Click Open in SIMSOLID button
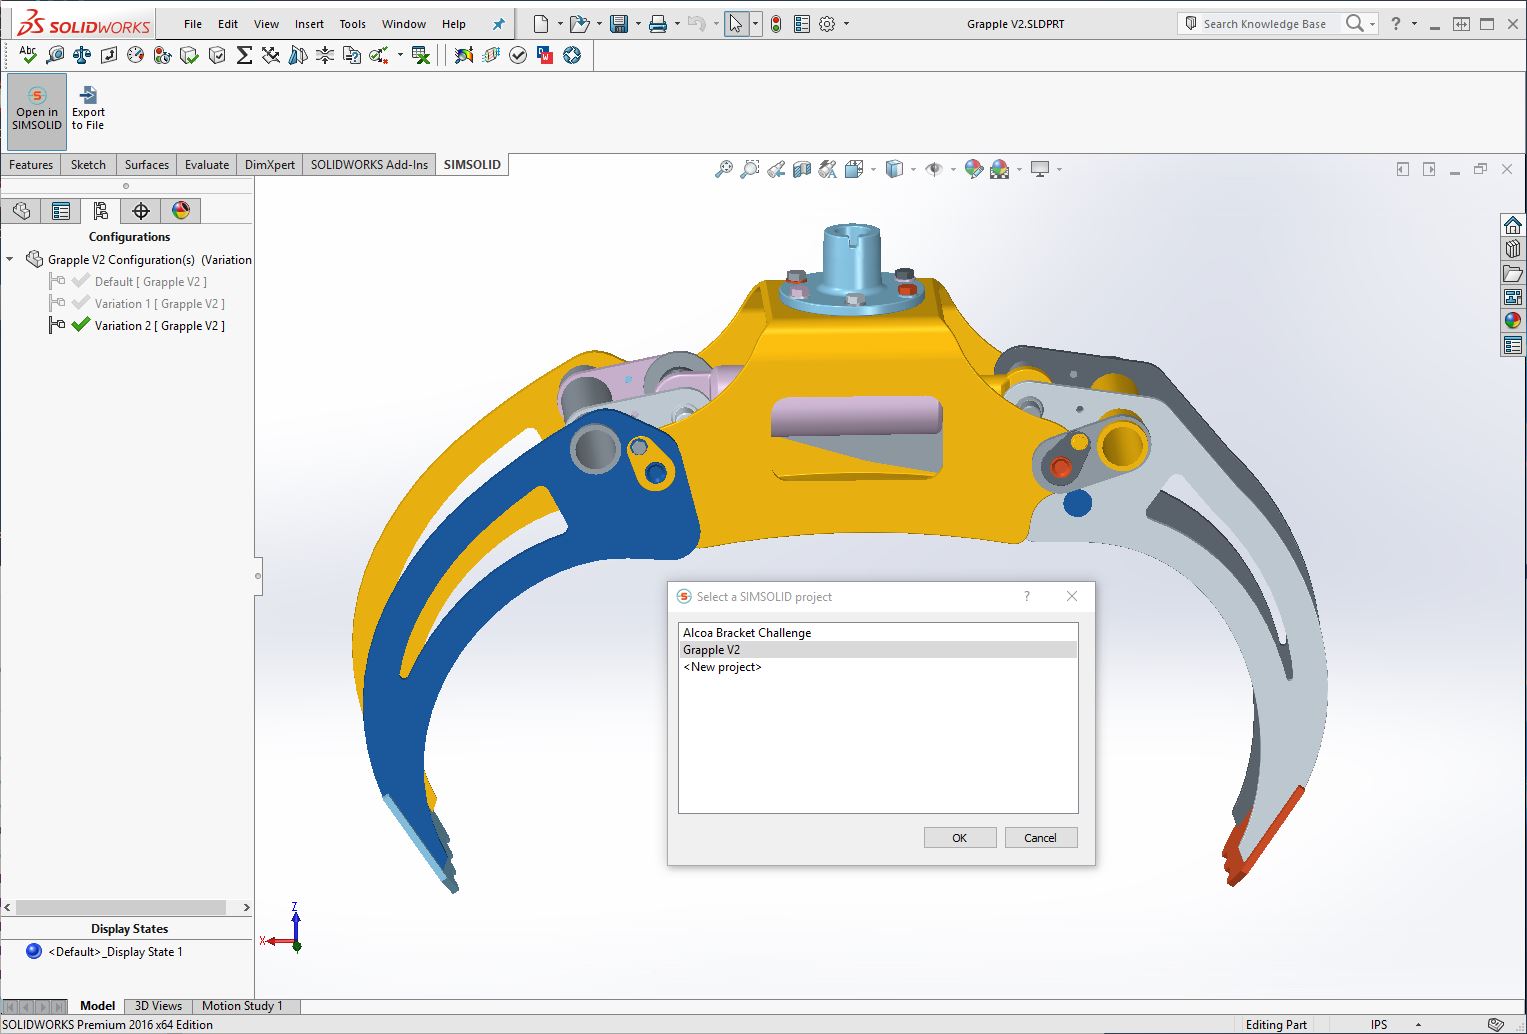This screenshot has width=1527, height=1034. coord(37,110)
